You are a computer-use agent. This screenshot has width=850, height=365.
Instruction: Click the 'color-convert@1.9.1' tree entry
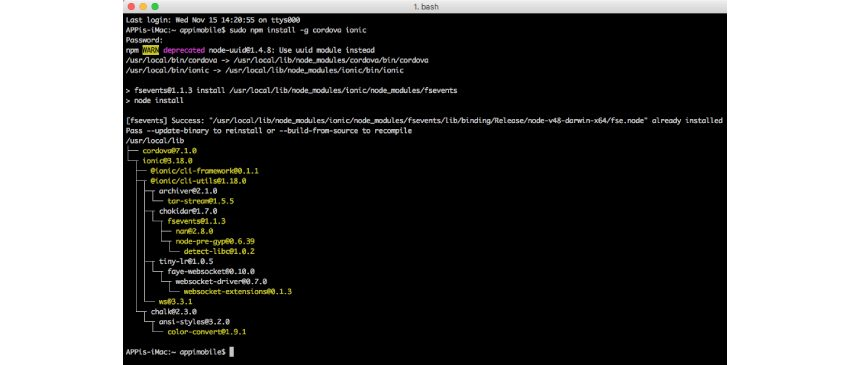[207, 331]
